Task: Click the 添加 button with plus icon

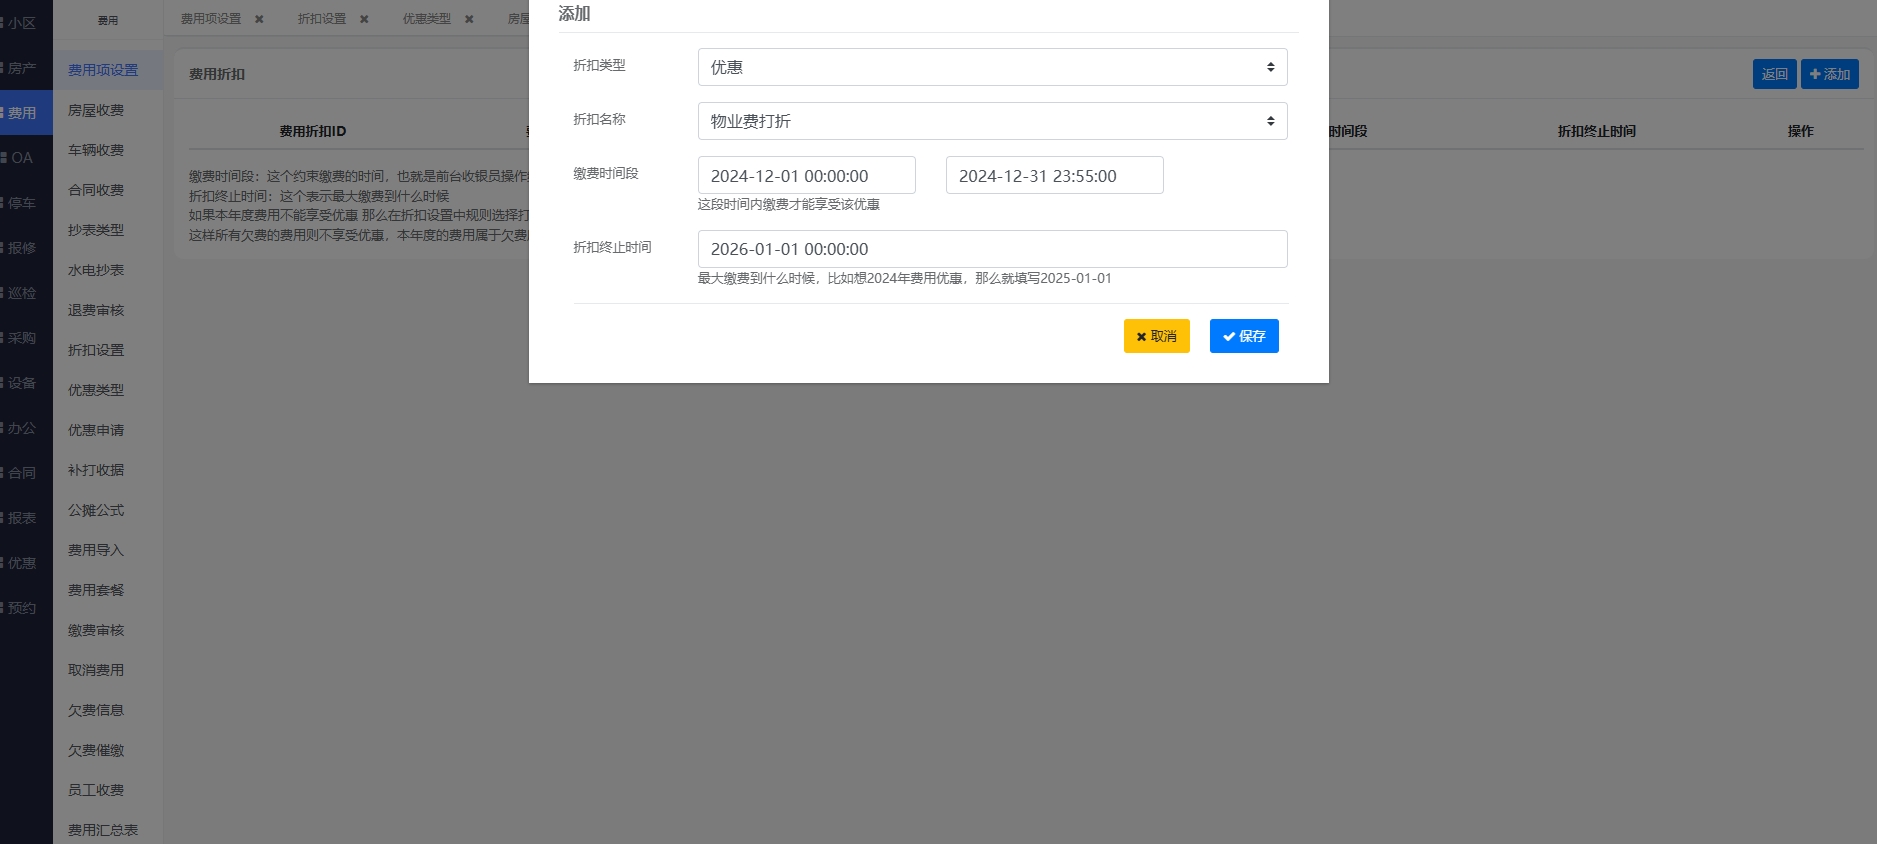Action: [x=1829, y=74]
